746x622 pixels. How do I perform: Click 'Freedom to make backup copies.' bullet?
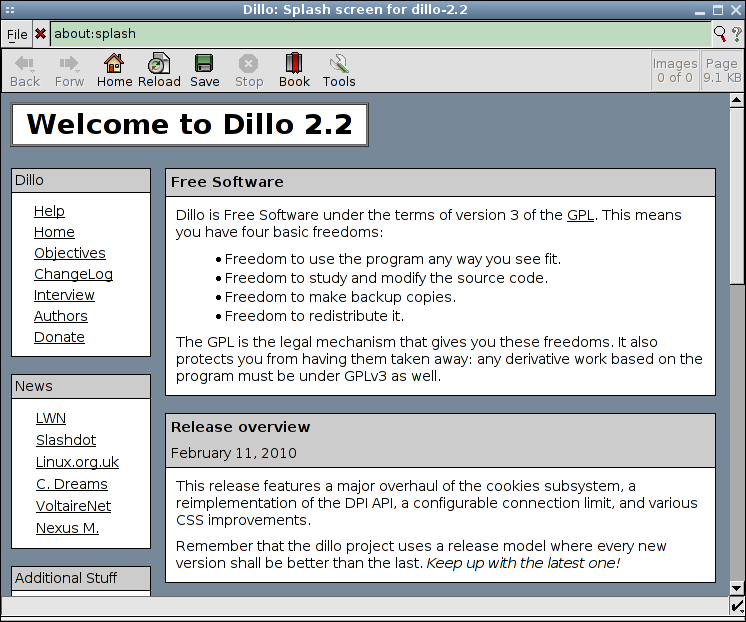[340, 297]
